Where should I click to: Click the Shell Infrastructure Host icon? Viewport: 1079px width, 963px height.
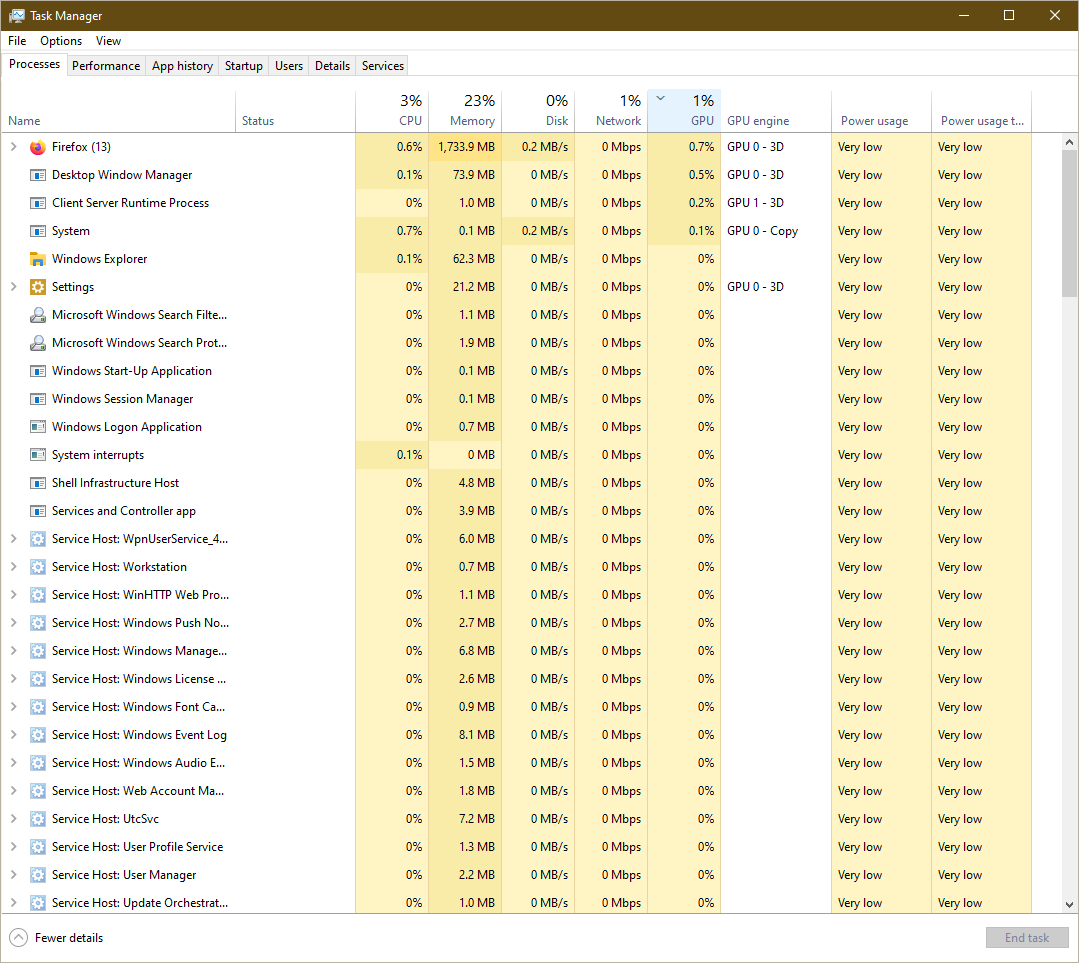[38, 483]
